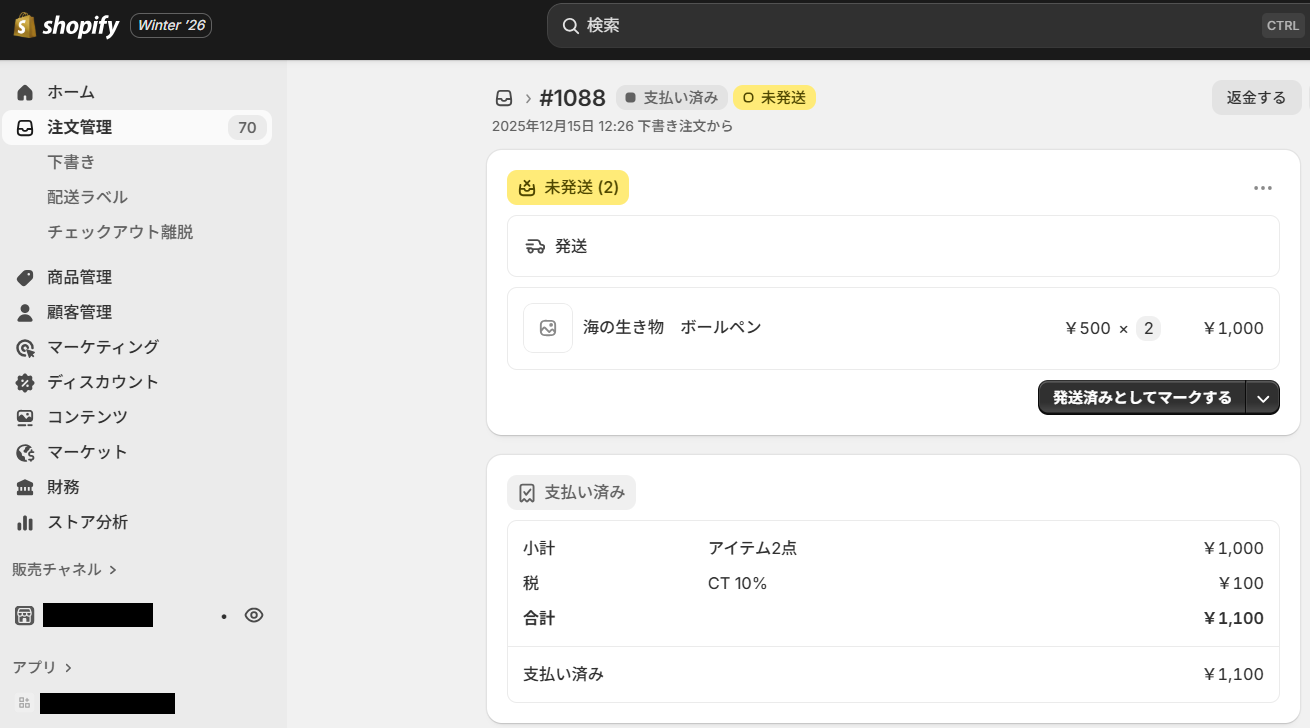The width and height of the screenshot is (1310, 728).
Task: Open Discounts via badge icon
Action: click(x=26, y=382)
